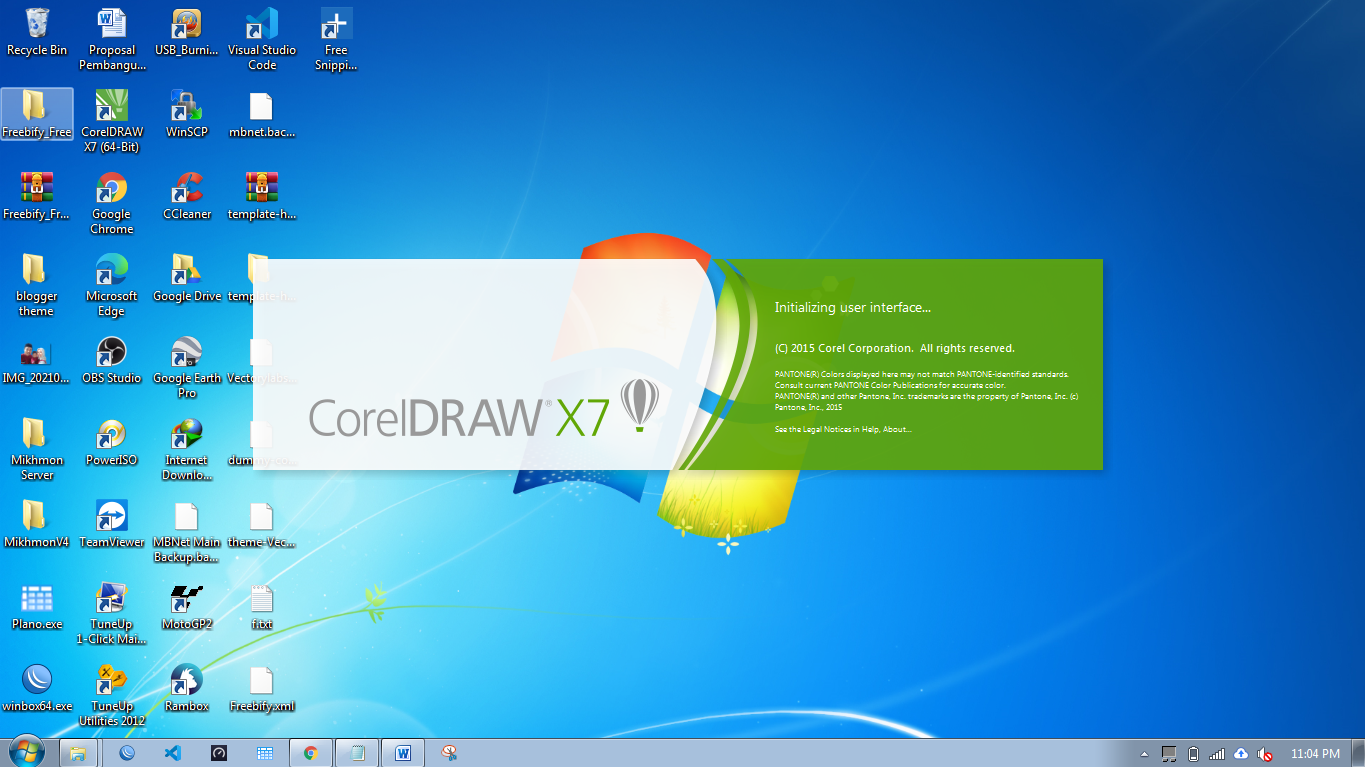Screen dimensions: 1365x767
Task: Open the 11:04 PM clock
Action: coord(1315,754)
